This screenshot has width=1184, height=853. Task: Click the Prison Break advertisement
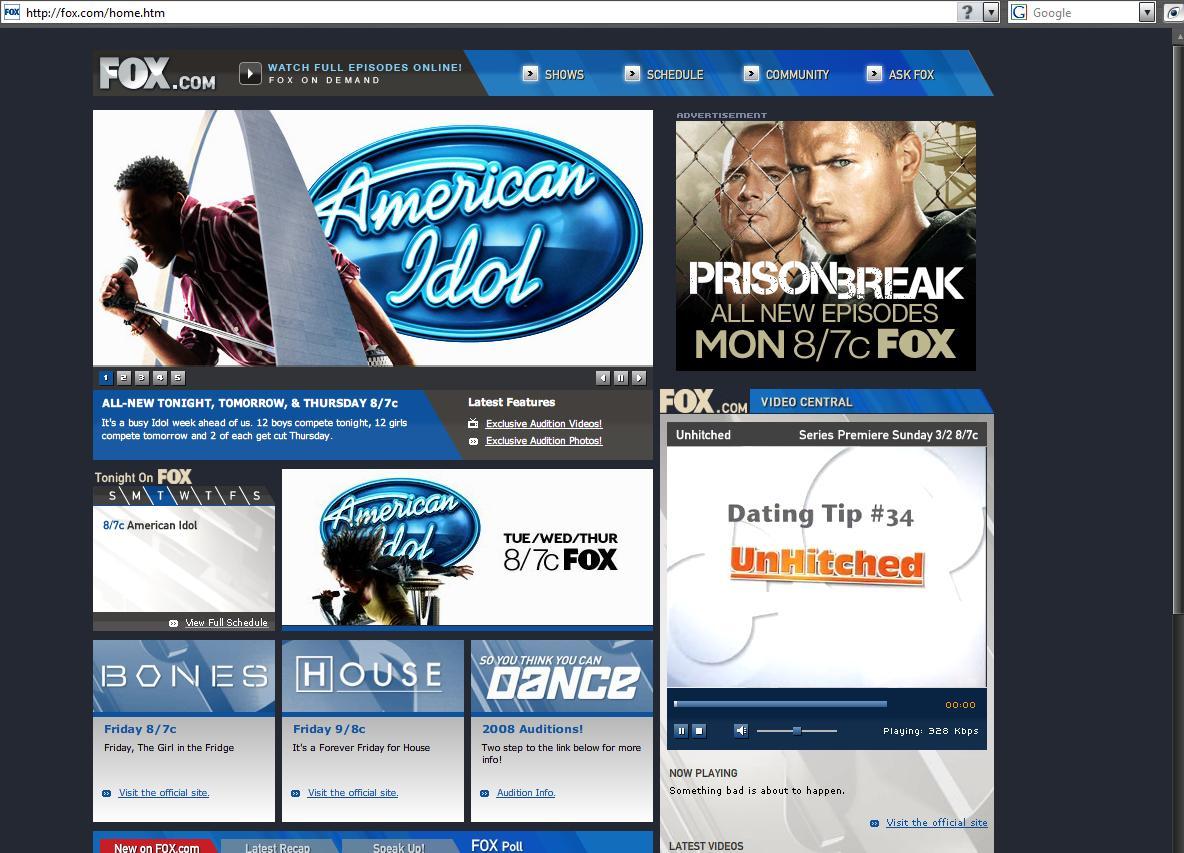(825, 245)
